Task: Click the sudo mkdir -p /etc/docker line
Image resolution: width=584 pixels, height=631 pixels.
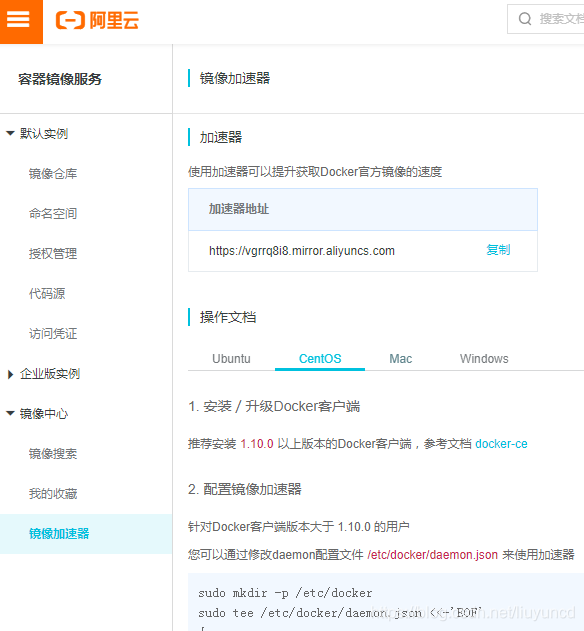Action: [x=285, y=593]
